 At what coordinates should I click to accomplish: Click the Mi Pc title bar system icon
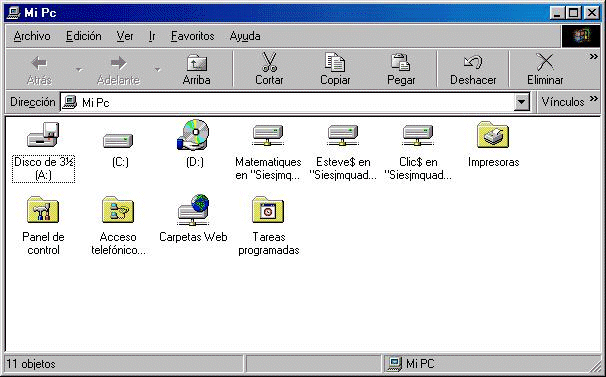click(14, 13)
